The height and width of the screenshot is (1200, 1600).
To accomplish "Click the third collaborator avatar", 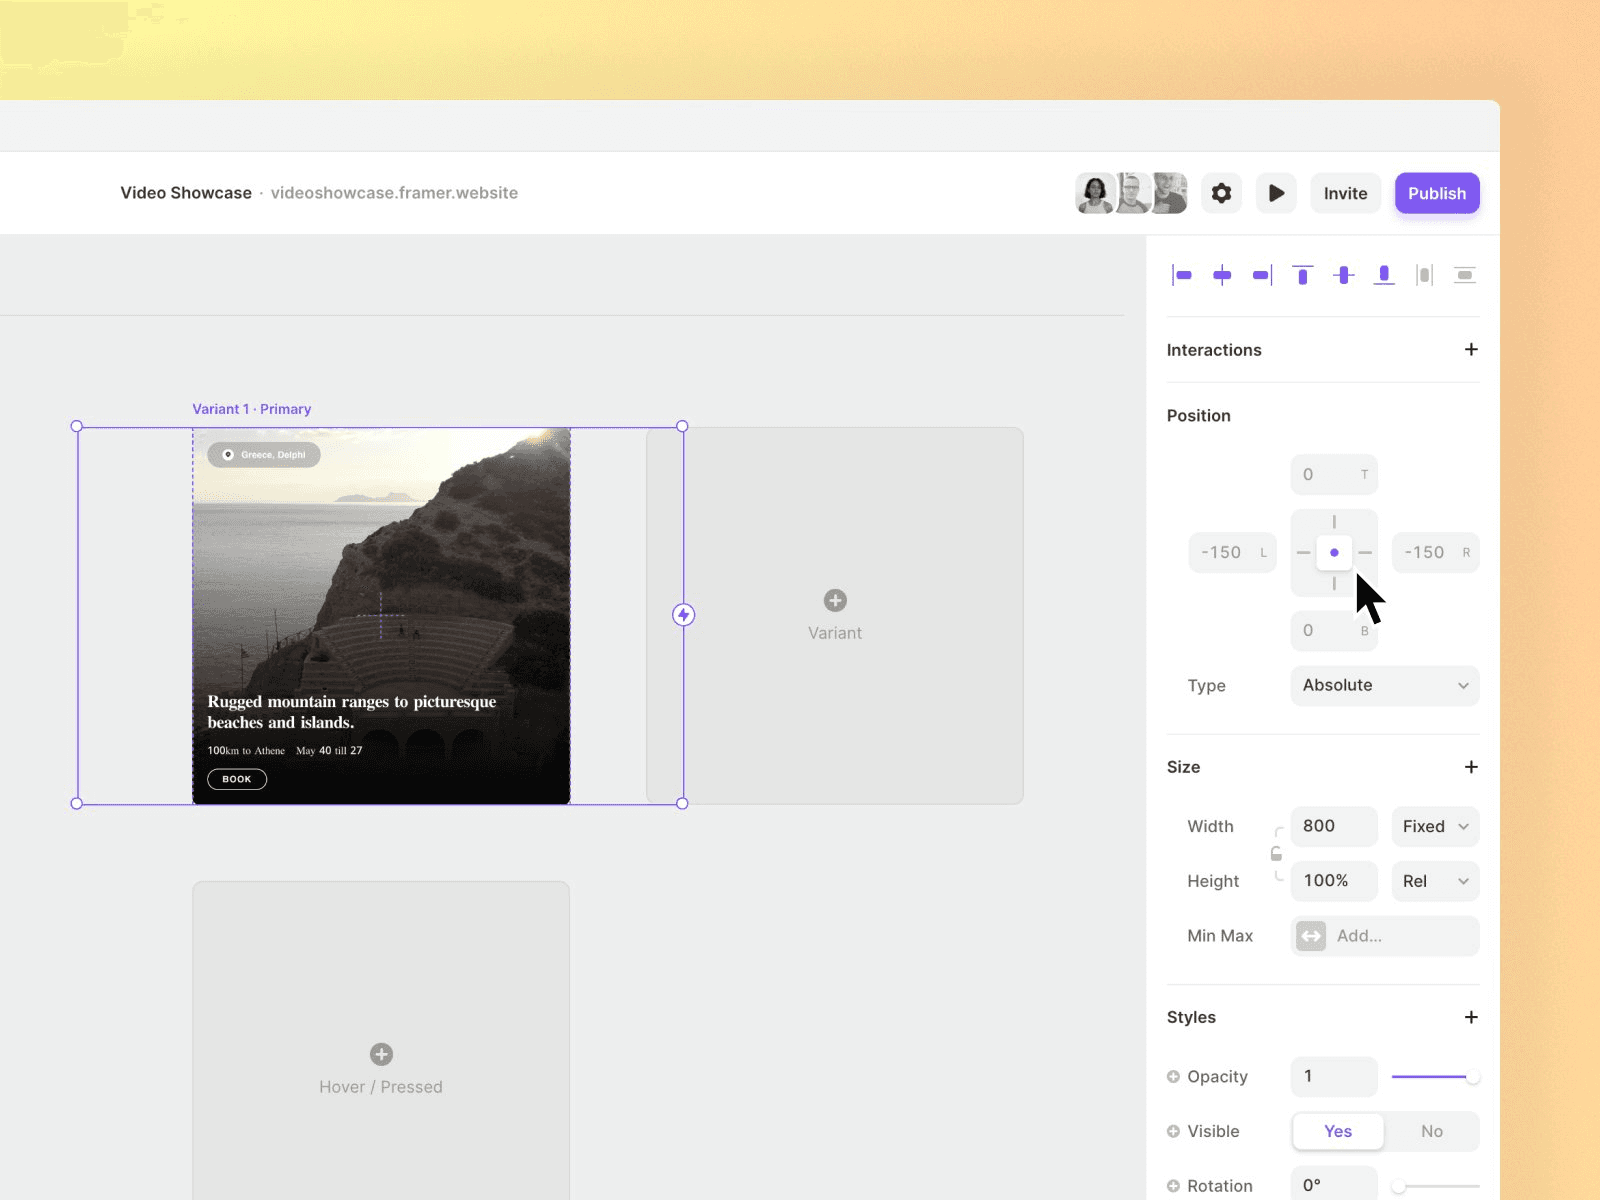I will pos(1169,193).
